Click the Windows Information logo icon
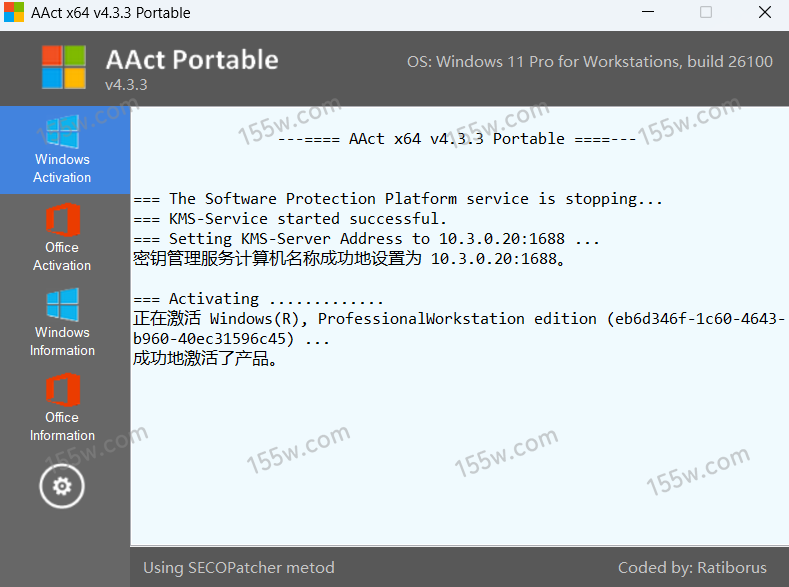Viewport: 789px width, 587px height. click(62, 305)
